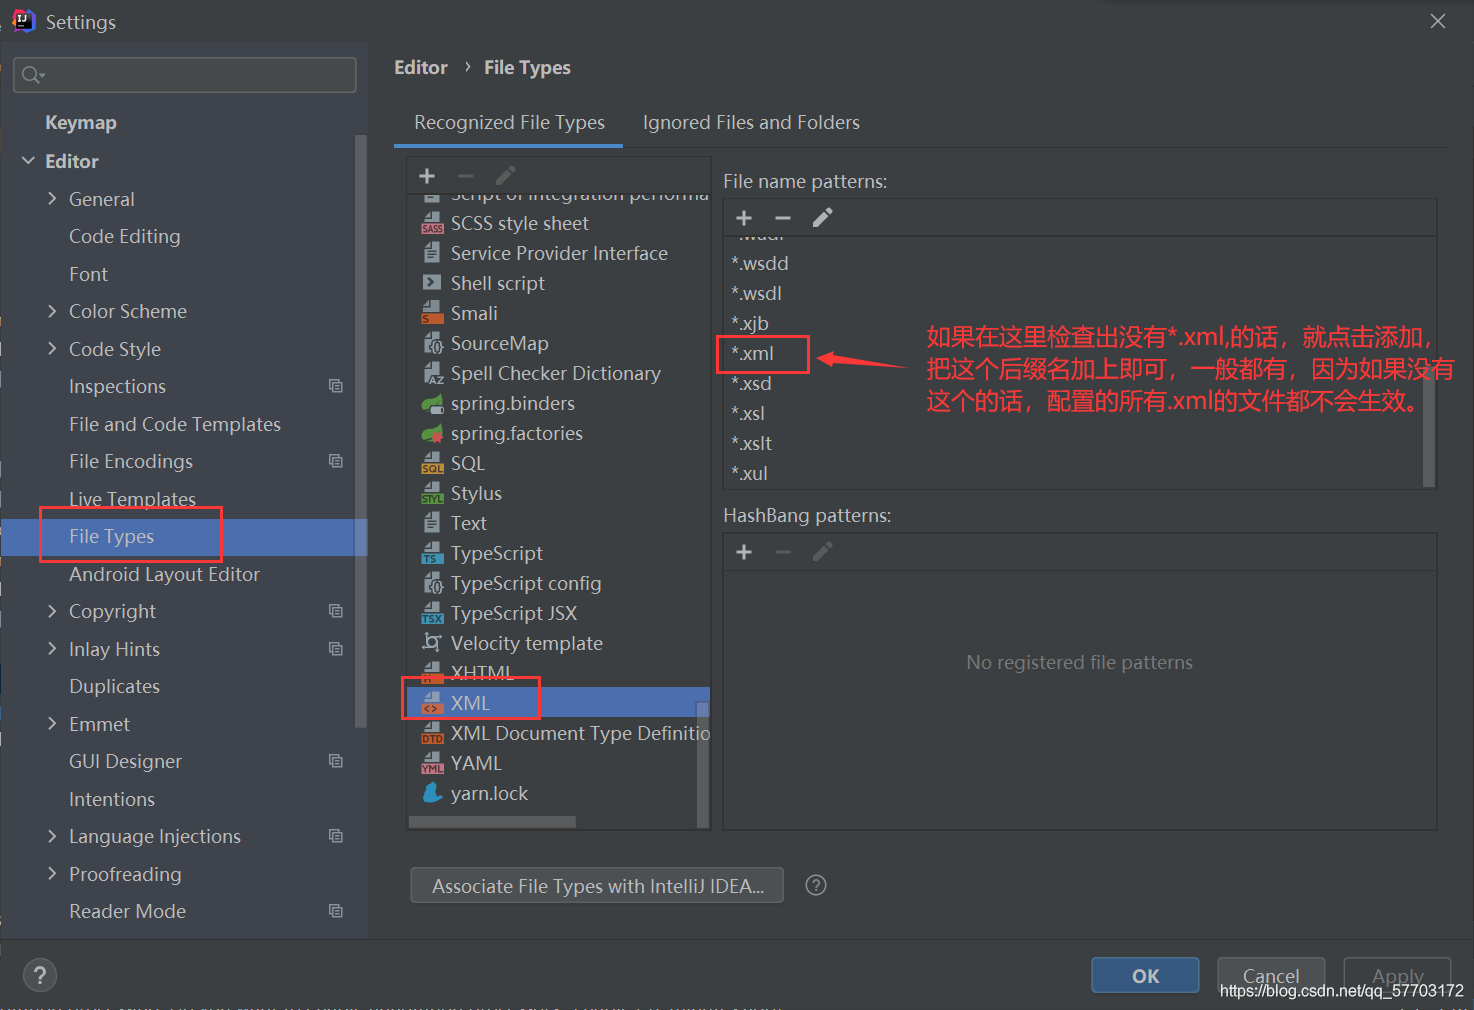Viewport: 1474px width, 1010px height.
Task: Click the file types list horizontal scrollbar
Action: tap(492, 822)
